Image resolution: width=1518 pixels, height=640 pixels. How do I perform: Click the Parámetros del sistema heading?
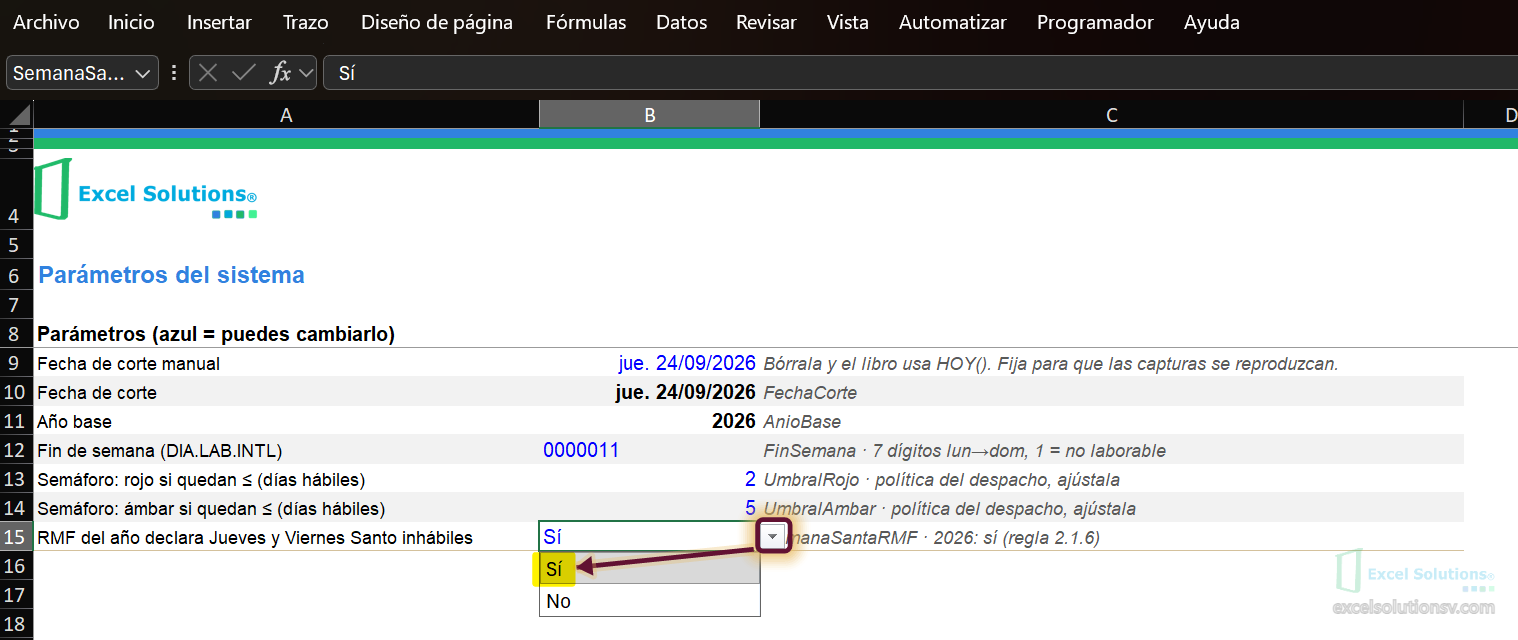click(x=171, y=274)
